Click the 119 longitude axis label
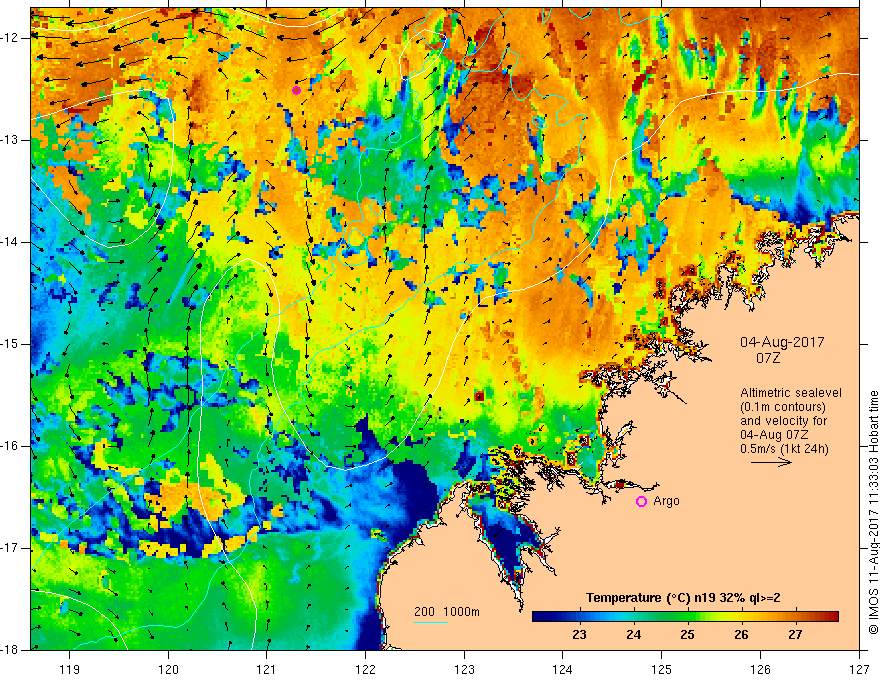This screenshot has width=880, height=680. (x=69, y=669)
